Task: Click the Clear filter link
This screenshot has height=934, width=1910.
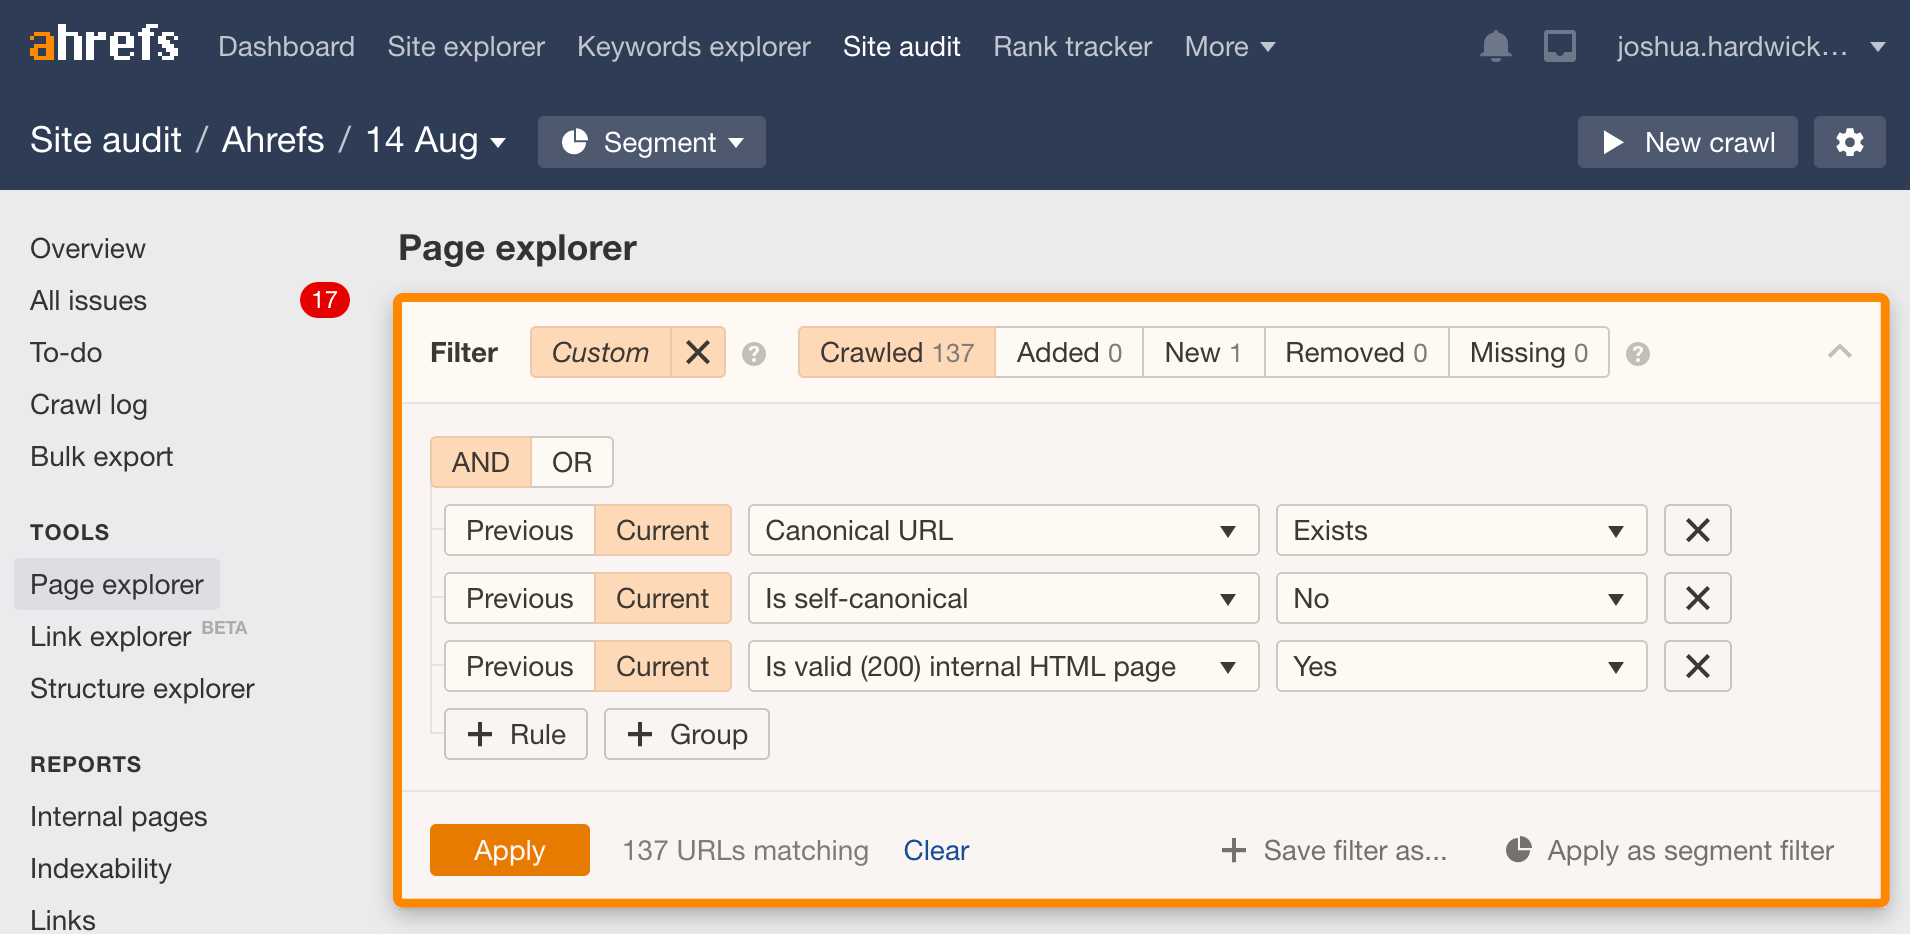Action: pyautogui.click(x=936, y=850)
